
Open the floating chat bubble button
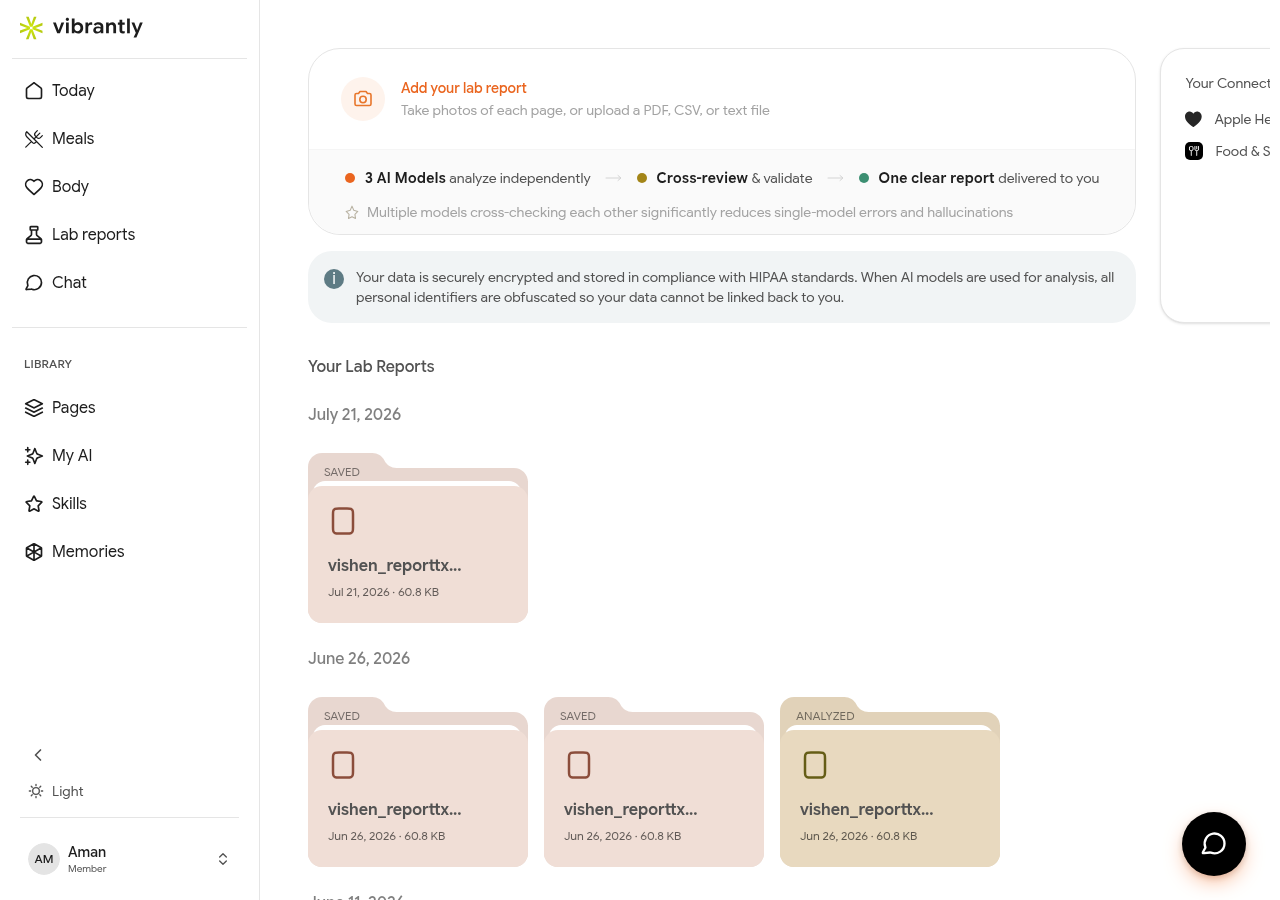tap(1214, 844)
